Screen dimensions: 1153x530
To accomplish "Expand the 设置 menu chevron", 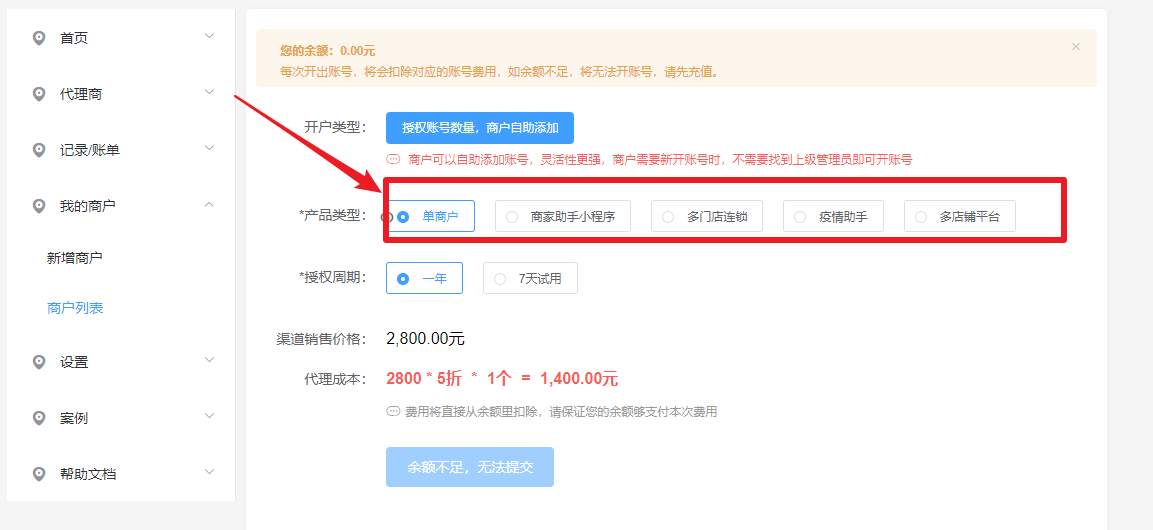I will (x=210, y=359).
